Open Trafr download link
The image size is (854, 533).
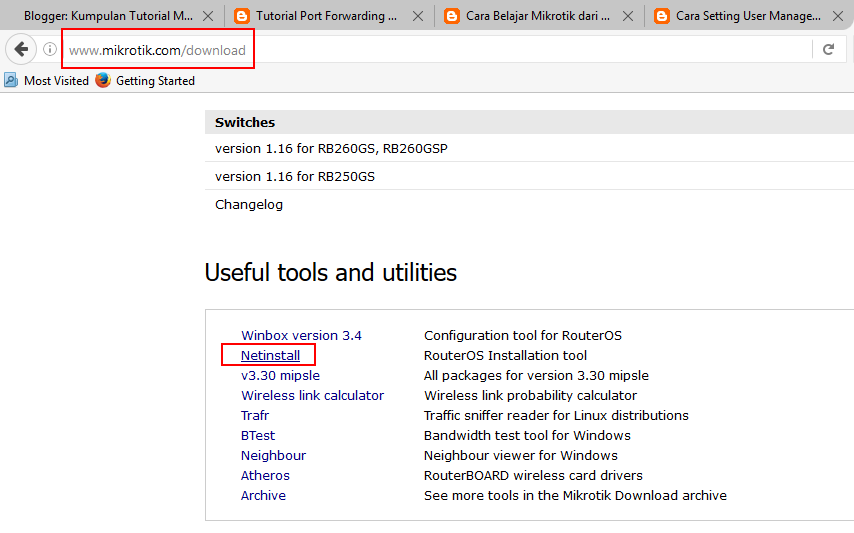point(255,415)
